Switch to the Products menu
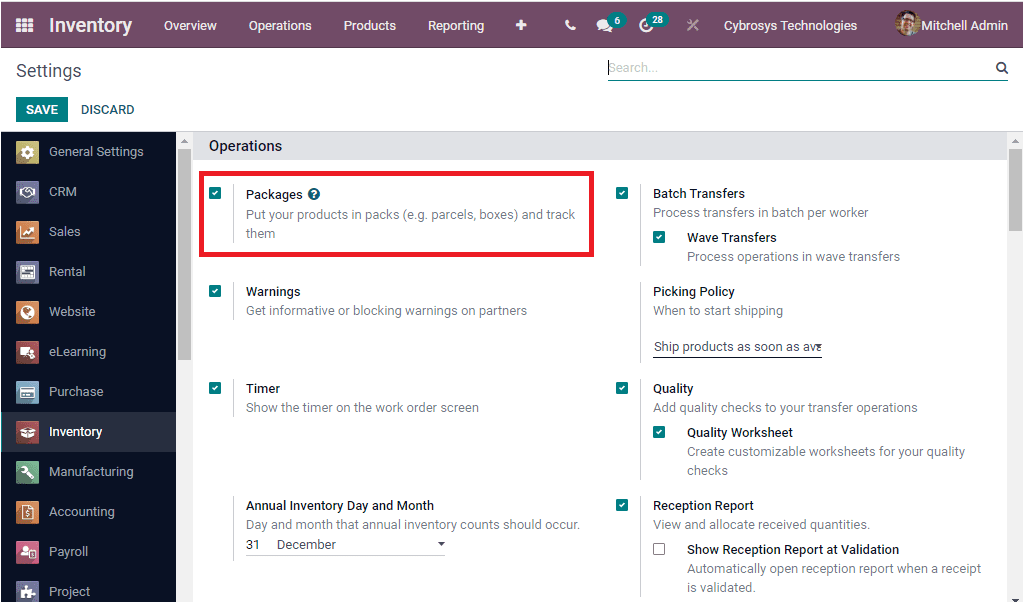 (369, 25)
